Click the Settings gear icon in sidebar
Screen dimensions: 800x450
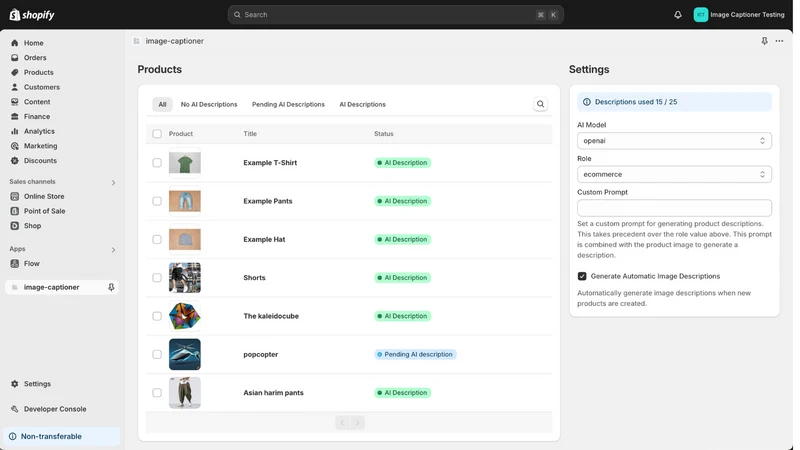click(15, 384)
